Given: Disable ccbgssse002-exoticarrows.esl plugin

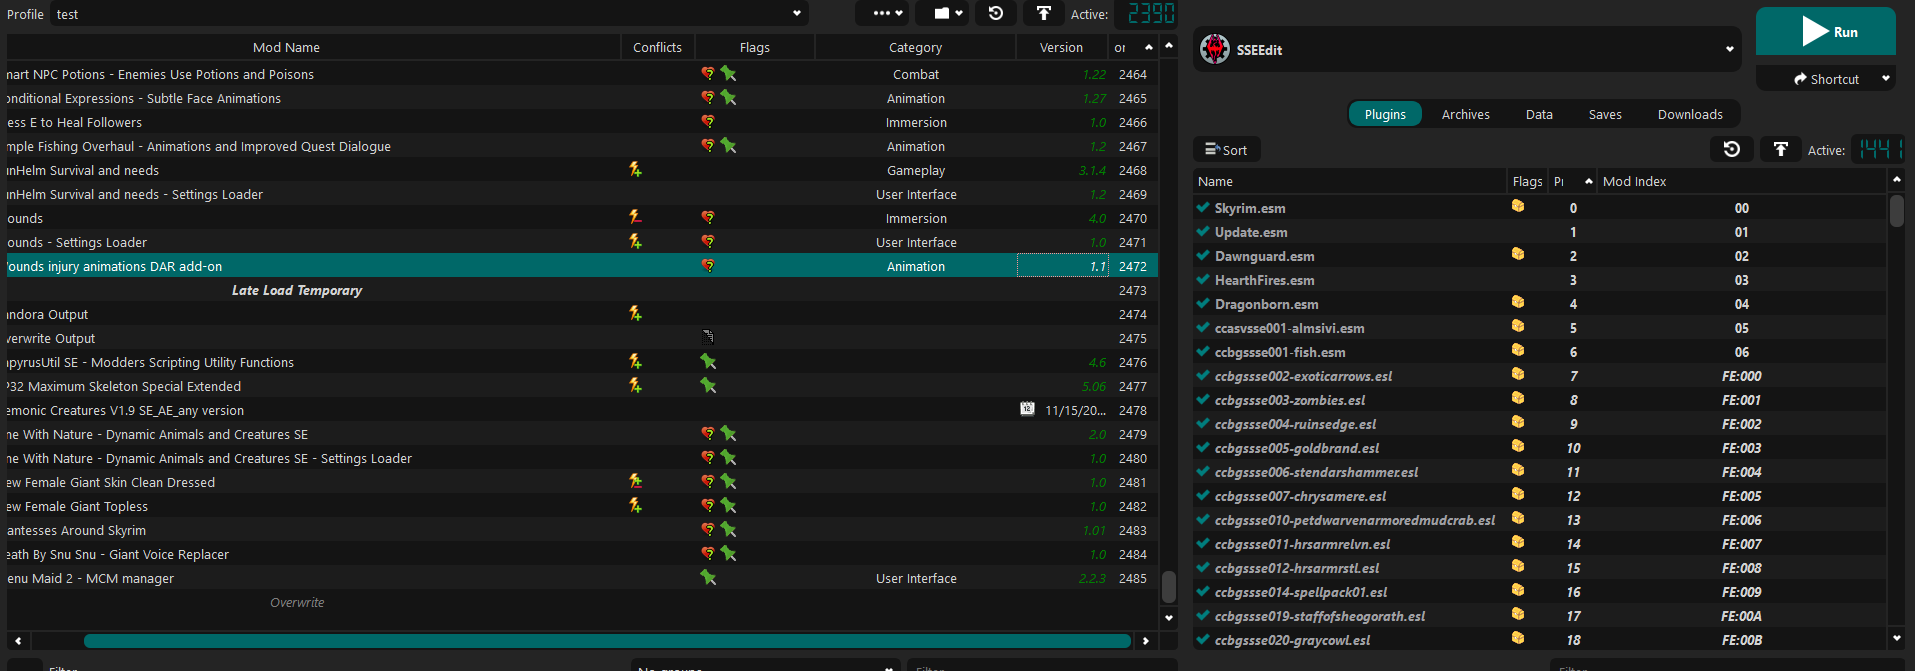Looking at the screenshot, I should pyautogui.click(x=1203, y=375).
